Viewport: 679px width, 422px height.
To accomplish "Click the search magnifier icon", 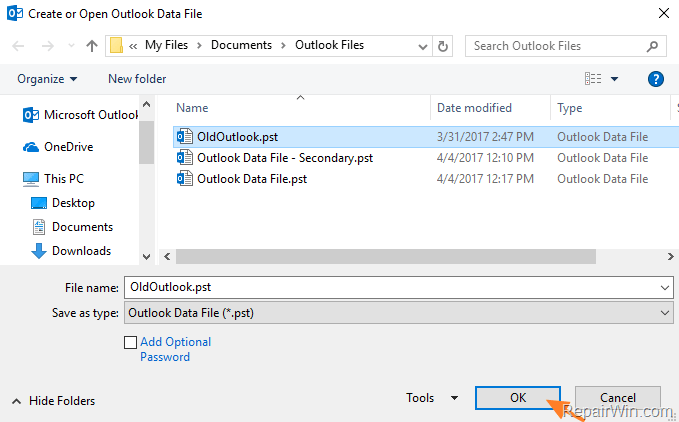I will (653, 46).
